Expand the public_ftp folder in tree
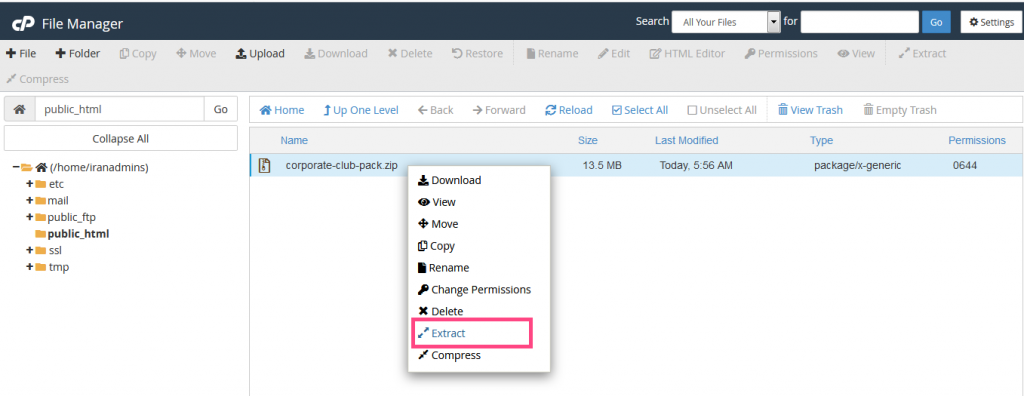Viewport: 1024px width, 396px height. click(29, 217)
